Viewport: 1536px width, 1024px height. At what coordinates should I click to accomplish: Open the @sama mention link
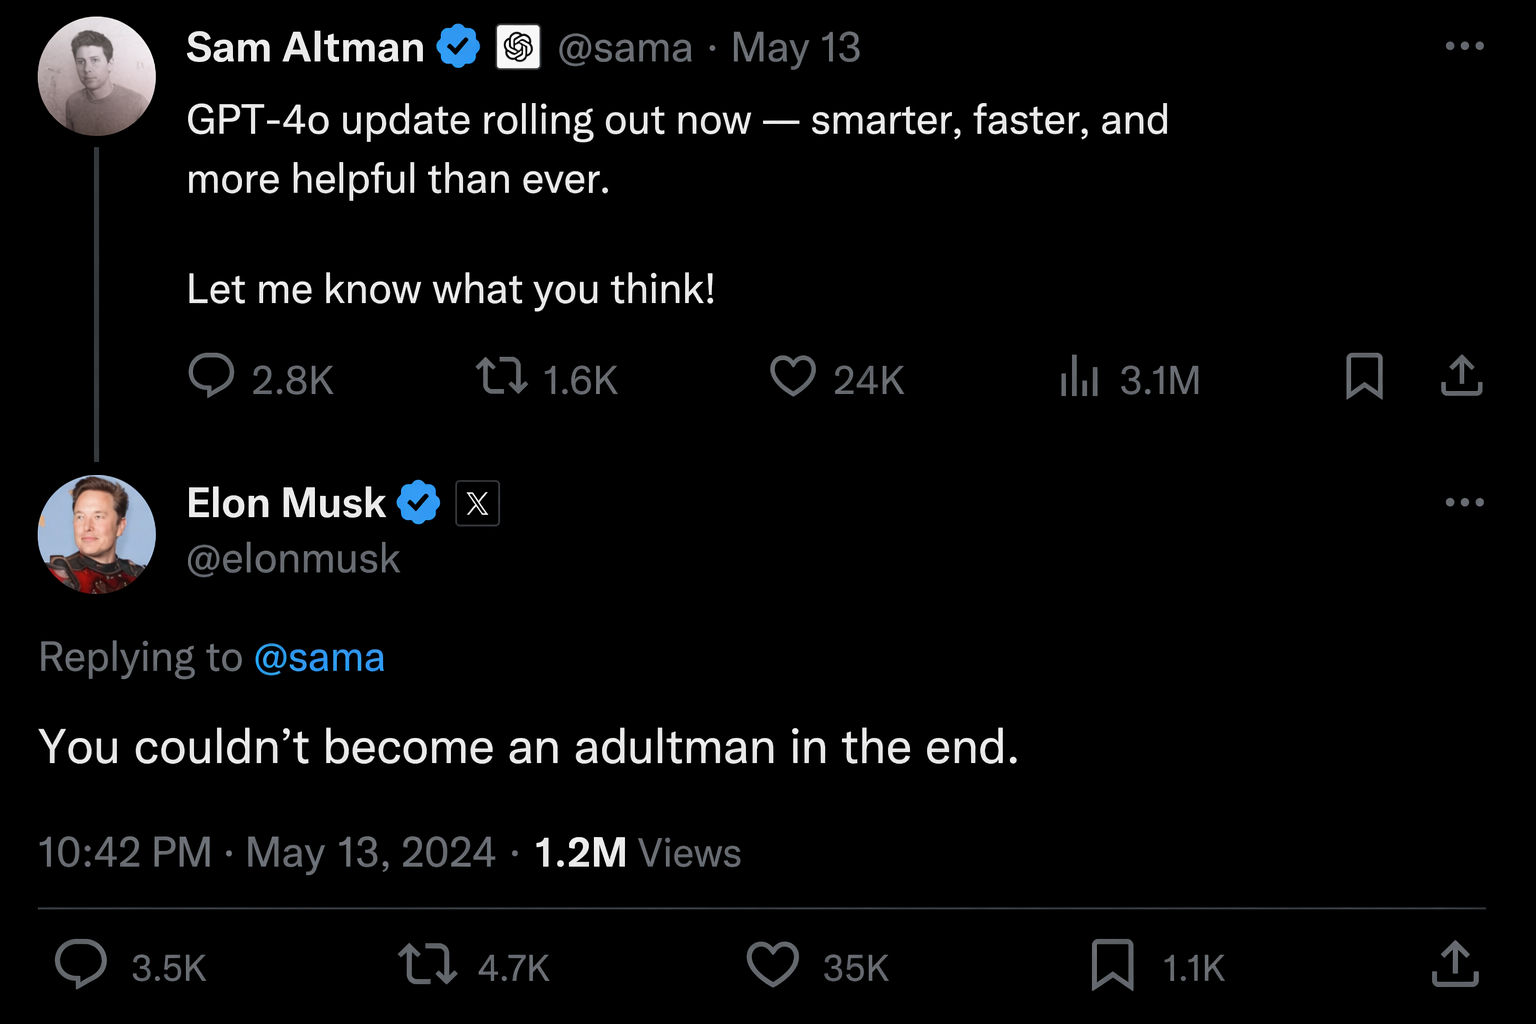pyautogui.click(x=319, y=658)
